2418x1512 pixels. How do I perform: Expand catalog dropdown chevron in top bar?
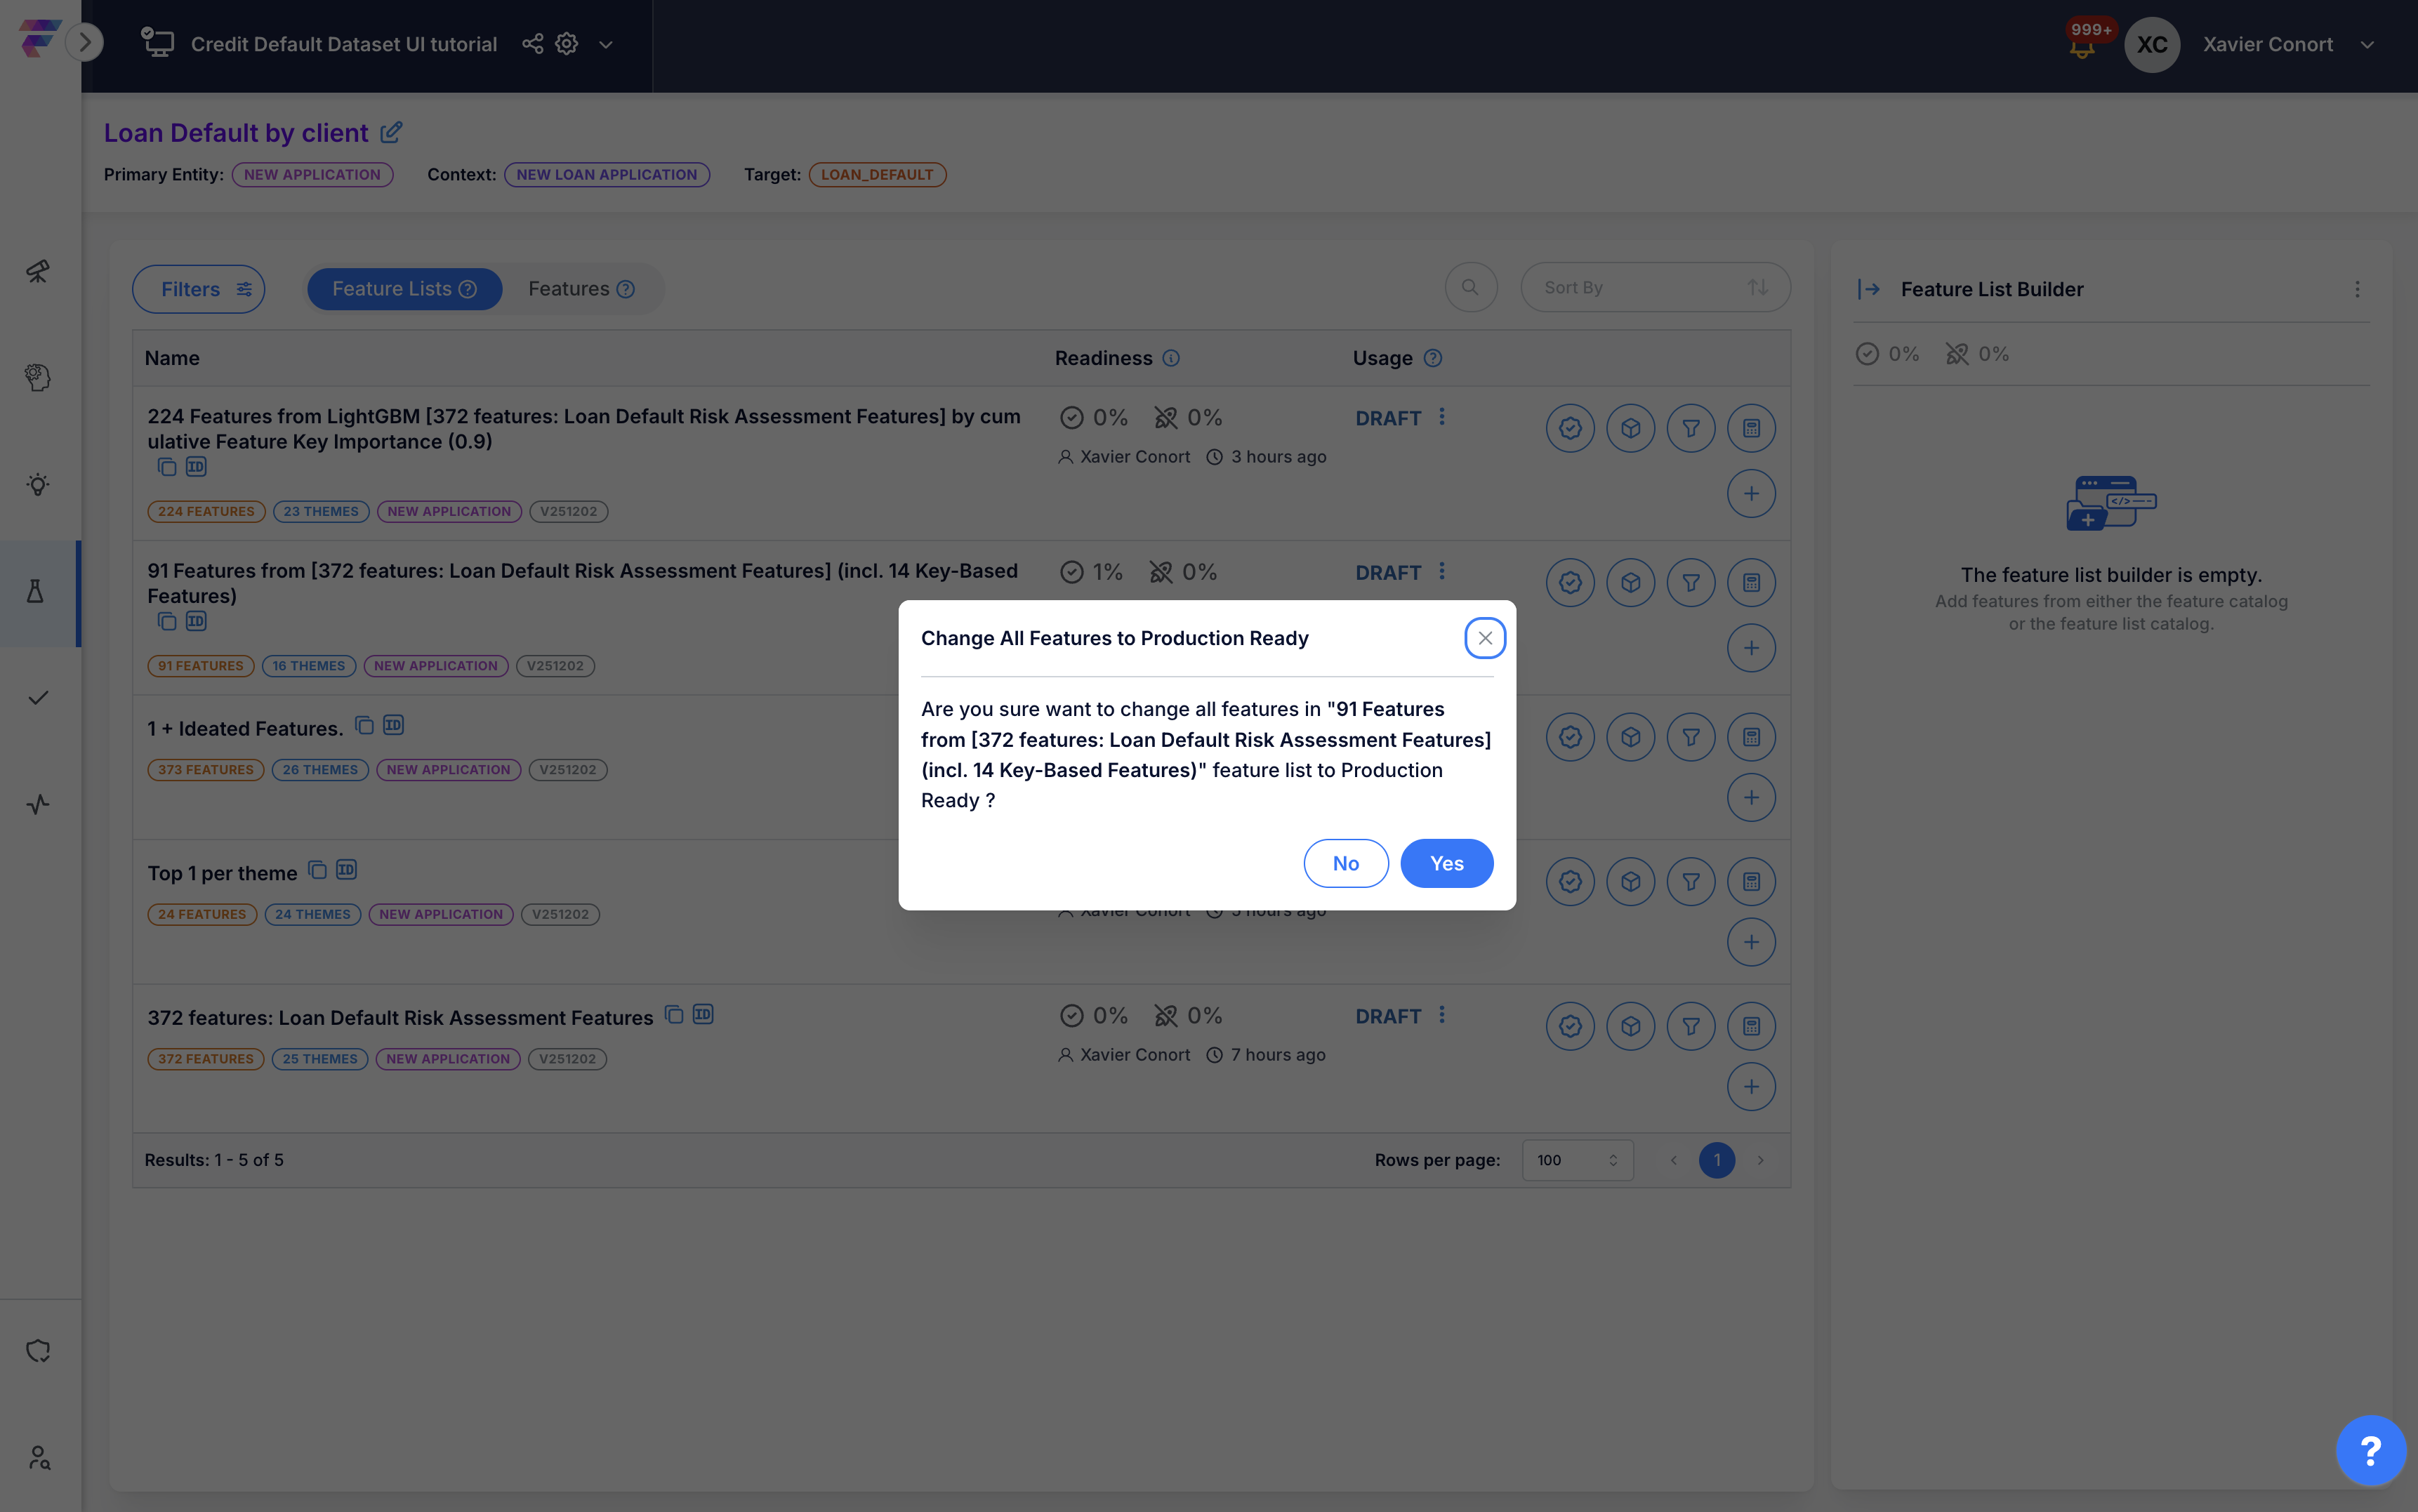tap(605, 45)
